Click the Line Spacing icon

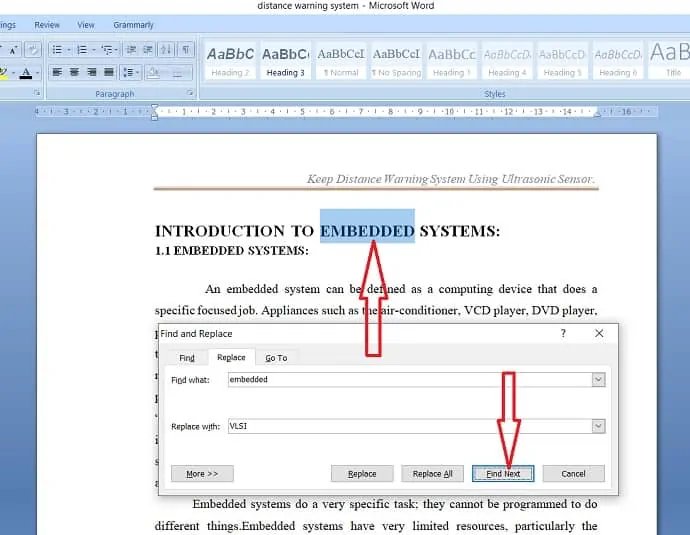[x=128, y=72]
